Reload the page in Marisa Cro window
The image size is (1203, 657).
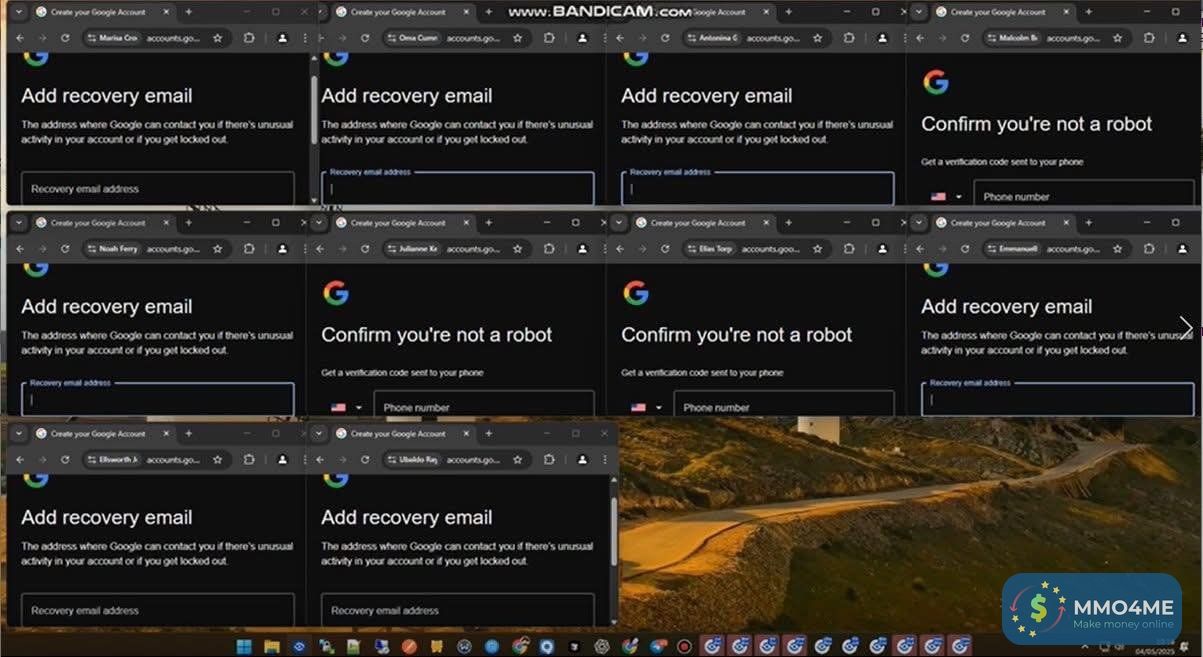[x=65, y=38]
